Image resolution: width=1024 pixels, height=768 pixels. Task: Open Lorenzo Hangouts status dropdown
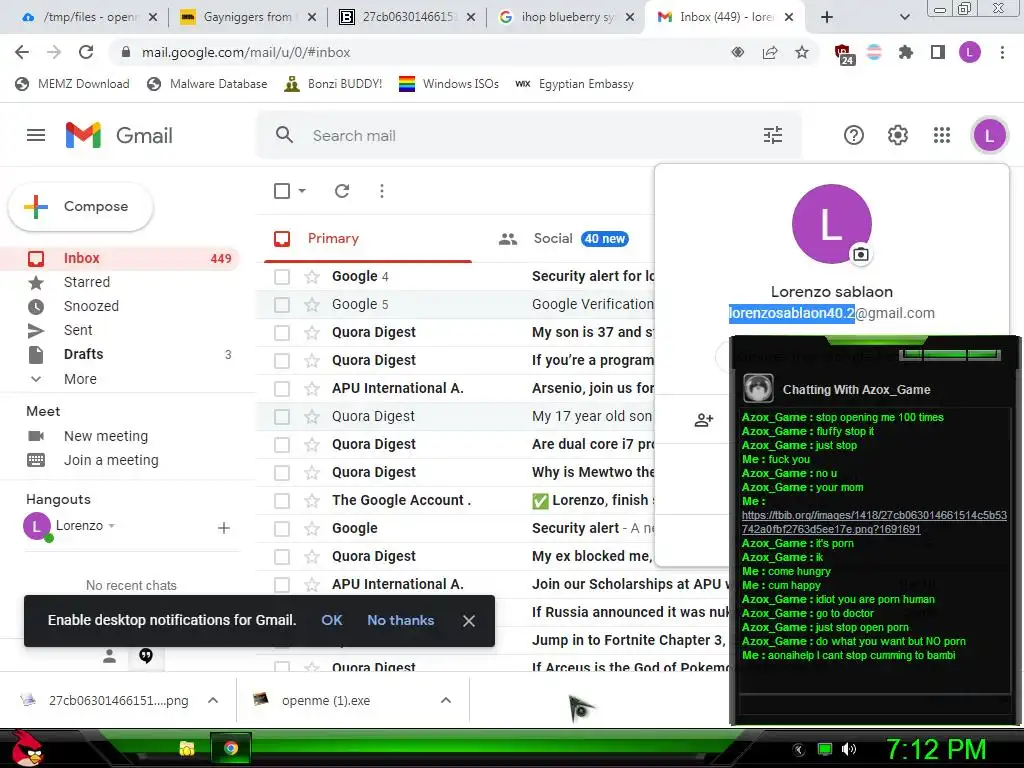[112, 526]
